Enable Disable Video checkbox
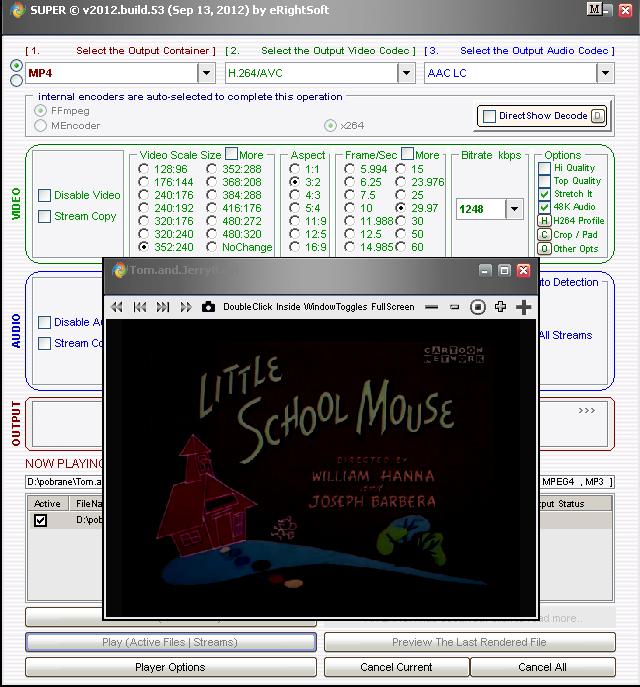640x687 pixels. click(44, 195)
